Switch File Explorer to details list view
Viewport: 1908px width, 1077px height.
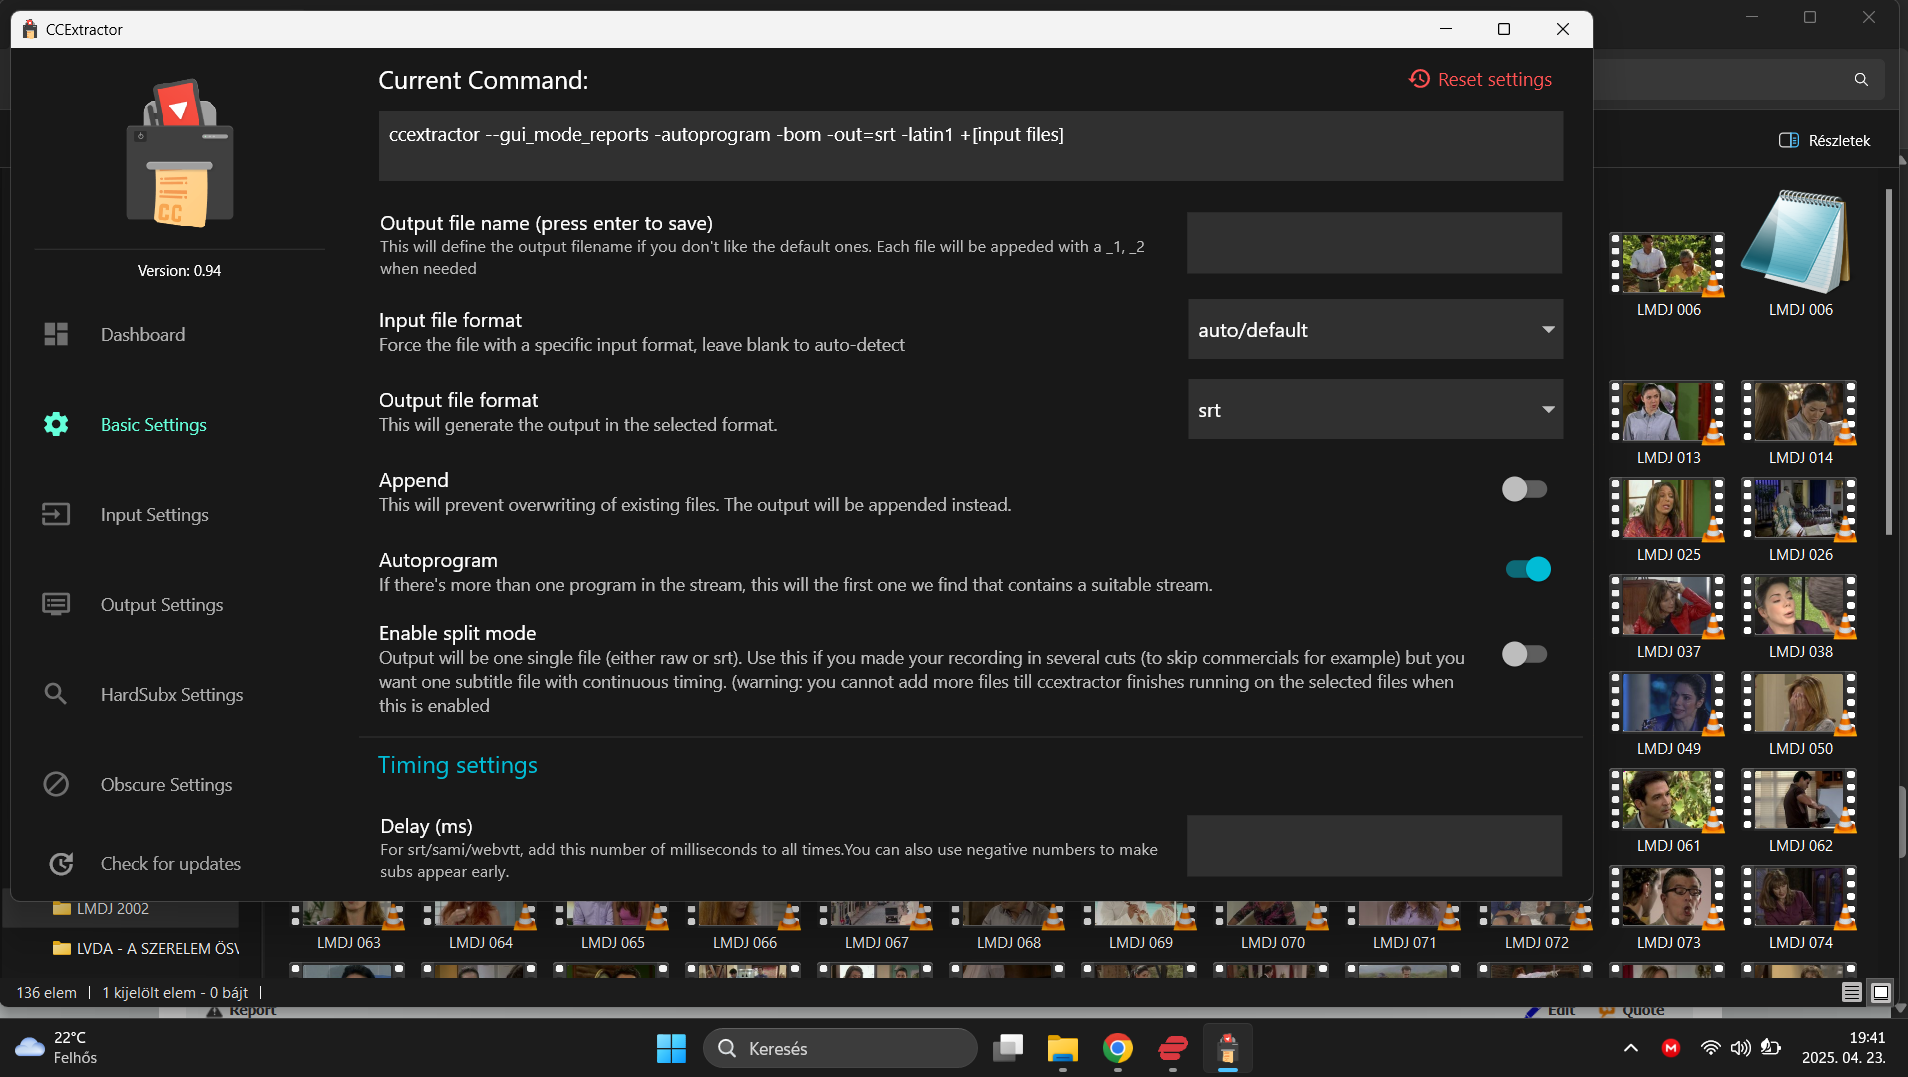click(1852, 992)
